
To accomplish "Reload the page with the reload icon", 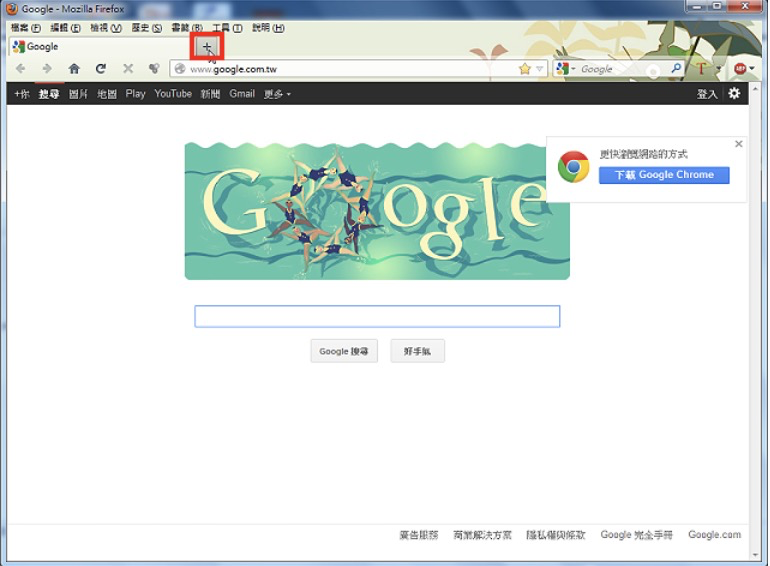I will click(x=101, y=69).
